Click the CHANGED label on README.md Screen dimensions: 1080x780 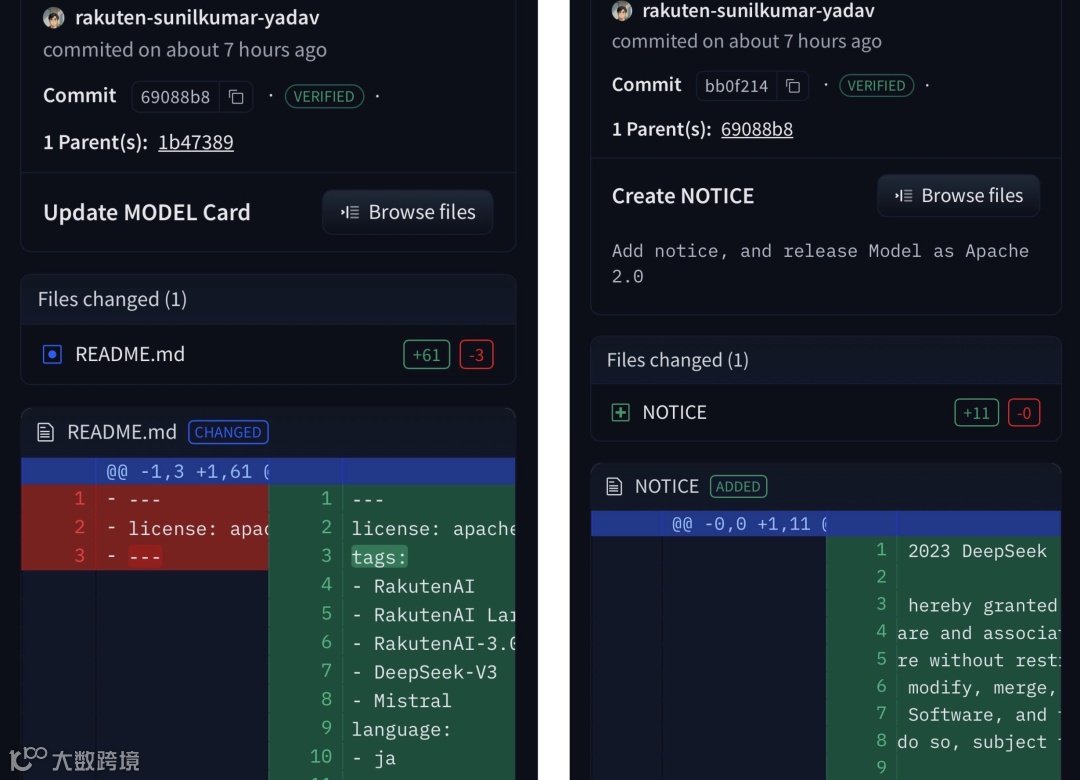click(228, 432)
